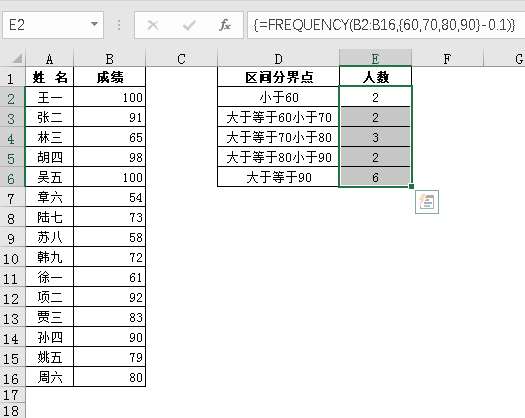Open the Quick Analysis icon below the selection
Image resolution: width=525 pixels, height=418 pixels.
[427, 202]
